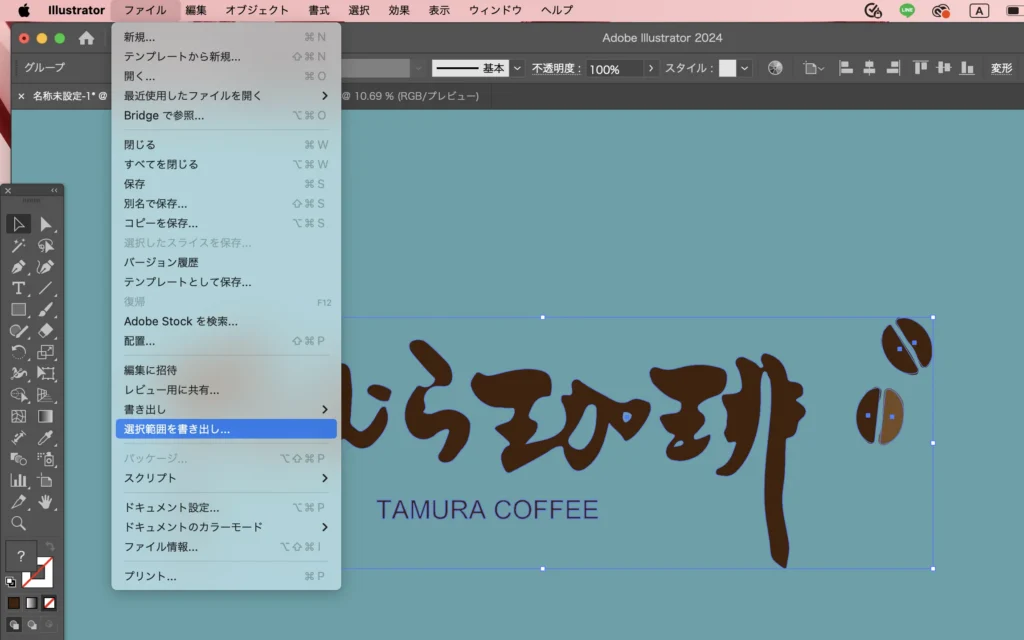Click the Recolor Artwork wheel icon
The width and height of the screenshot is (1024, 640).
[x=775, y=68]
